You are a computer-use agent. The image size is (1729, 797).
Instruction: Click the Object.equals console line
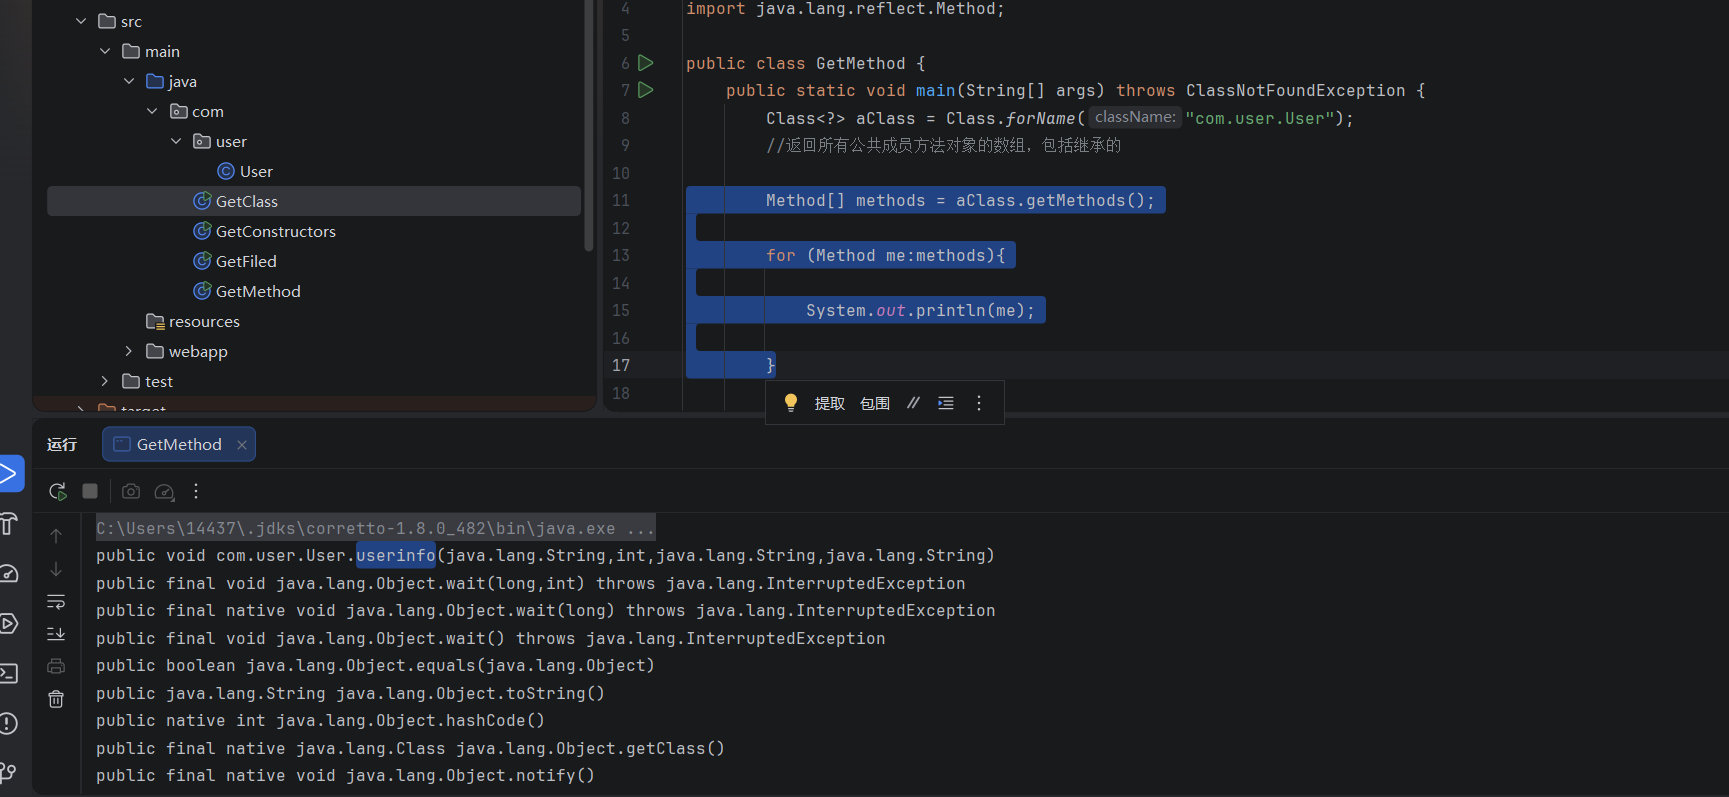(375, 665)
